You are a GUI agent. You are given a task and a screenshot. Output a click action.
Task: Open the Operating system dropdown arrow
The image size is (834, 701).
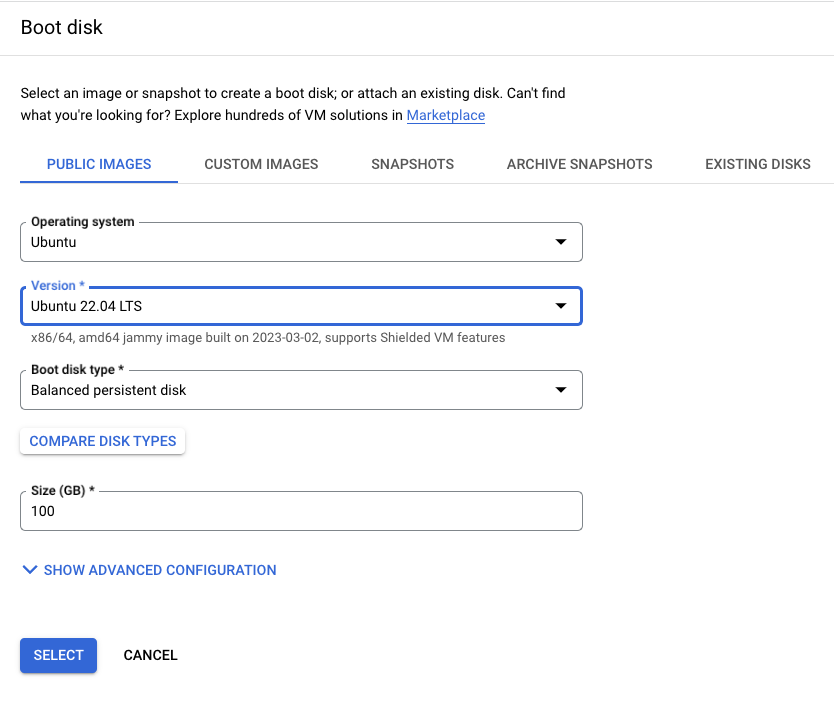561,242
